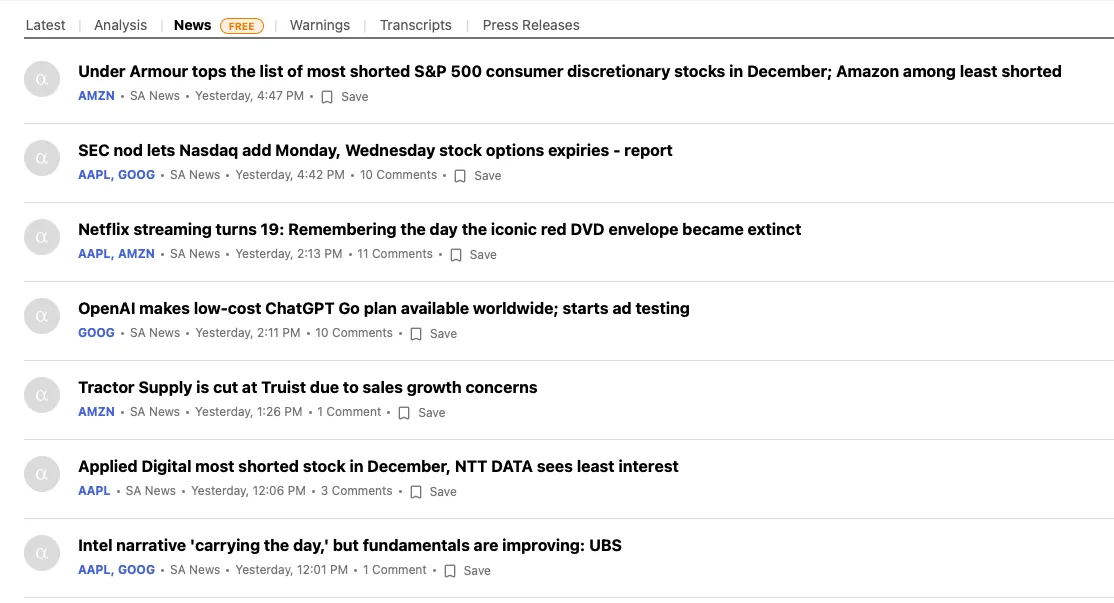Bookmark the Tractor Supply Truist article
The width and height of the screenshot is (1114, 603).
point(404,413)
